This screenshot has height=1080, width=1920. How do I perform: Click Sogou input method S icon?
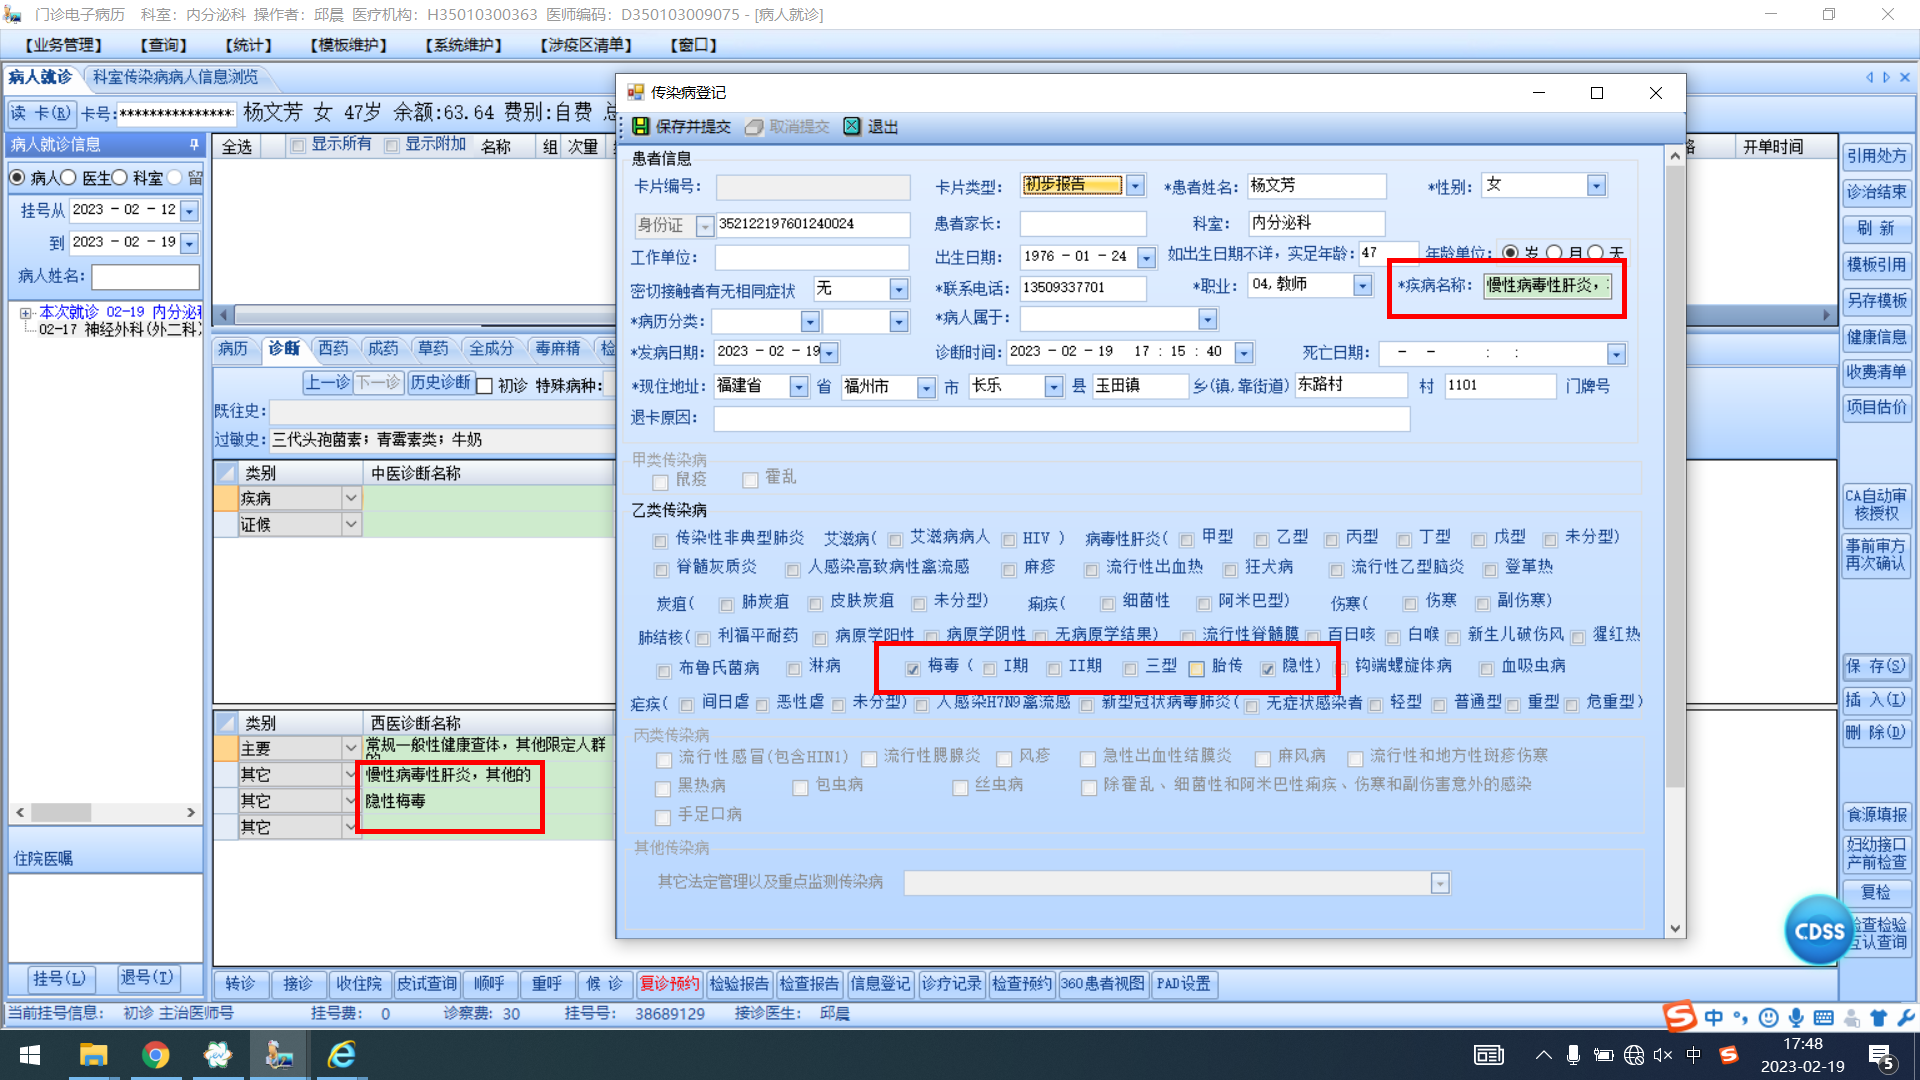pos(1680,1016)
